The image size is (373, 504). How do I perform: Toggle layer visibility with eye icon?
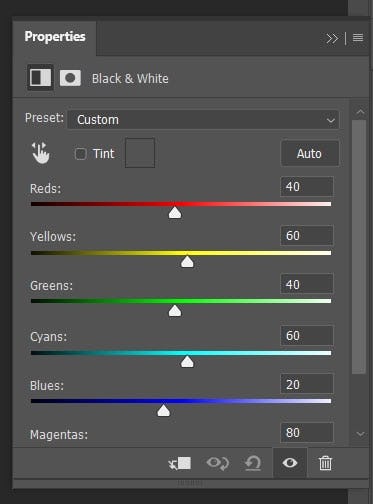point(290,463)
